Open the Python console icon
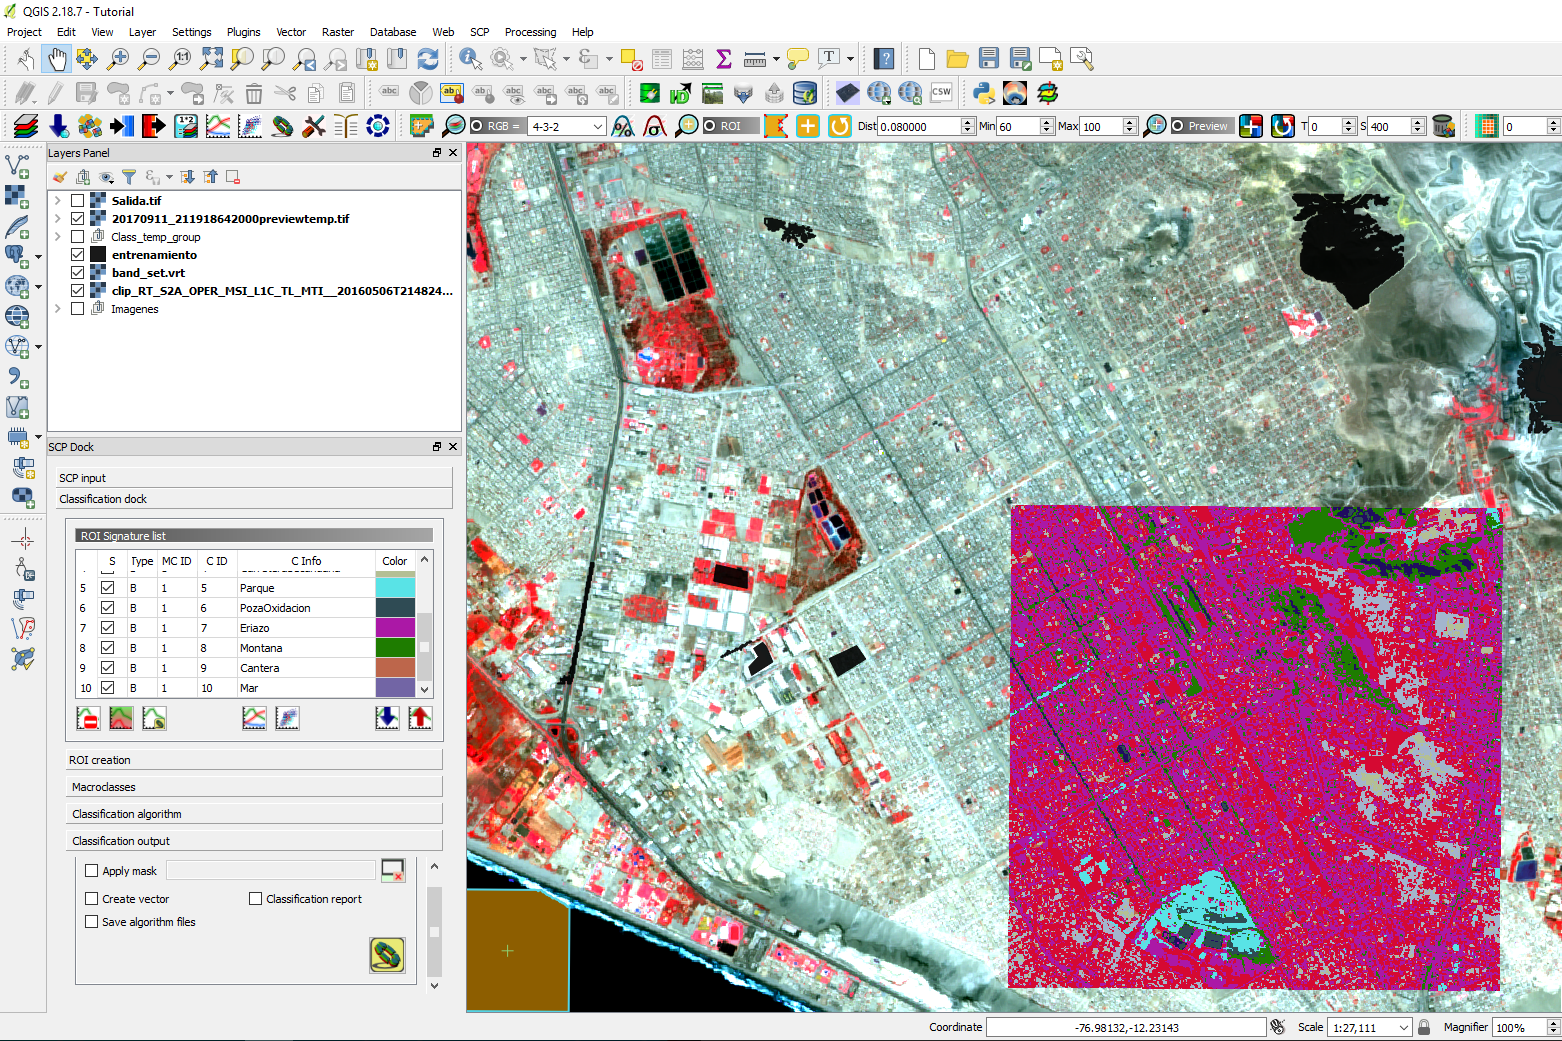The width and height of the screenshot is (1562, 1041). (x=983, y=93)
